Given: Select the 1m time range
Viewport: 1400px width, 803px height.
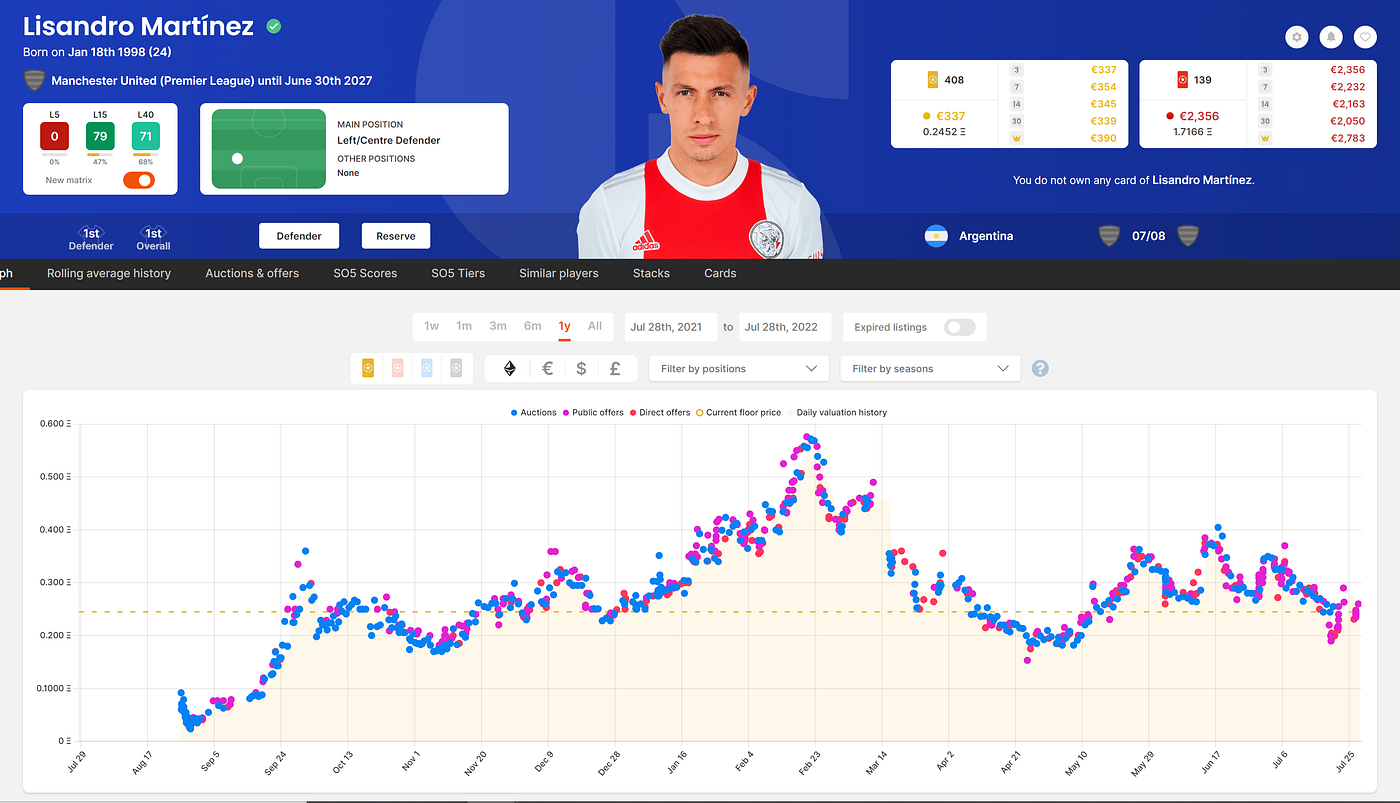Looking at the screenshot, I should 464,326.
